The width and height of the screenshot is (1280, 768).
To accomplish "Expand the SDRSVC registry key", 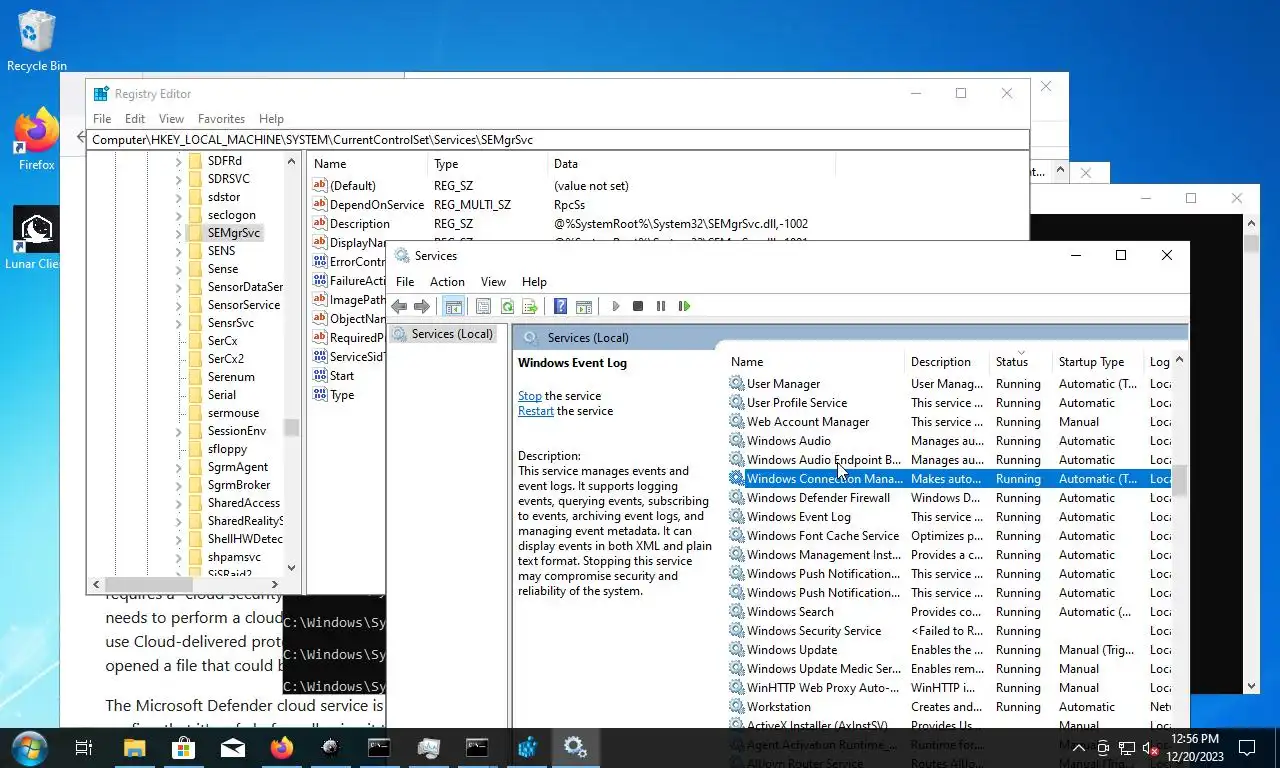I will click(x=179, y=179).
